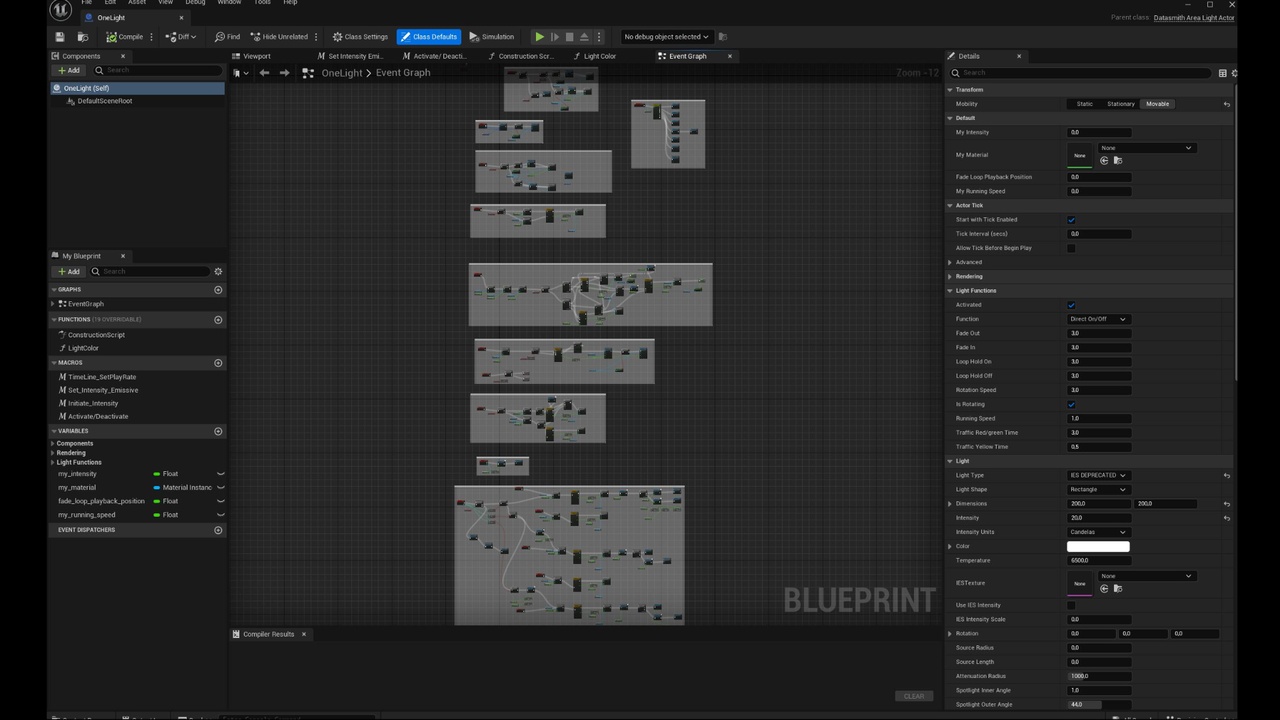Click the Compile button
This screenshot has height=720, width=1280.
tap(125, 37)
